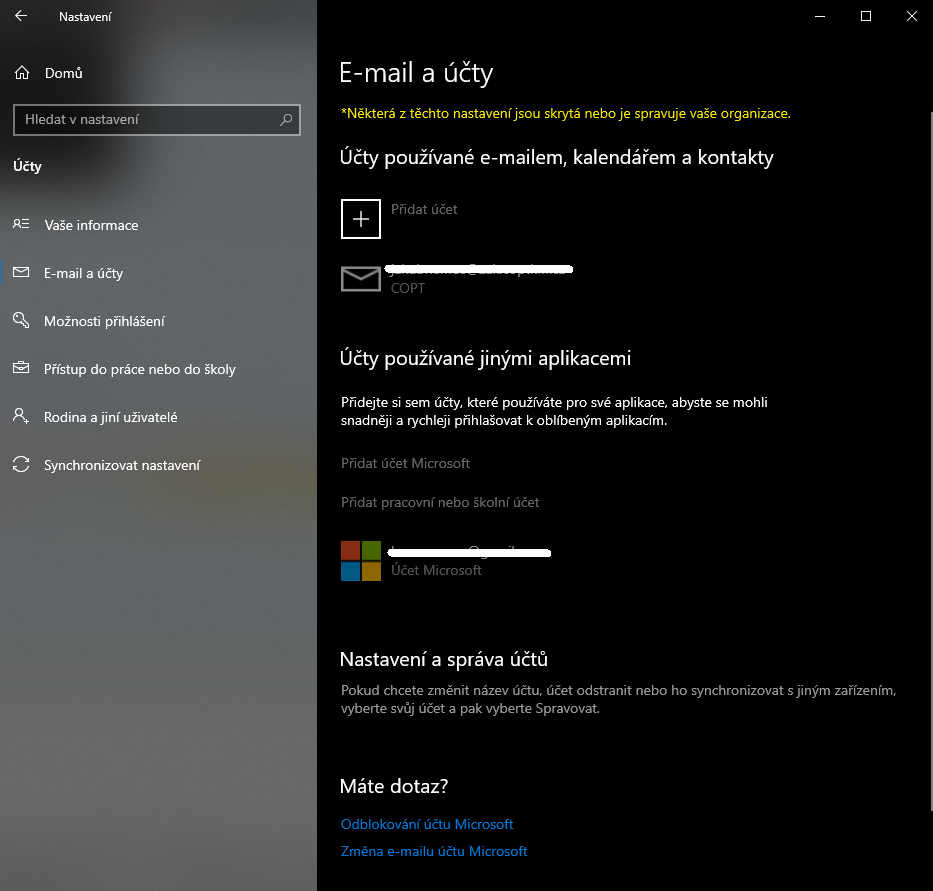Open the Změna e-mailu účtu Microsoft link
The width and height of the screenshot is (933, 891).
(434, 851)
